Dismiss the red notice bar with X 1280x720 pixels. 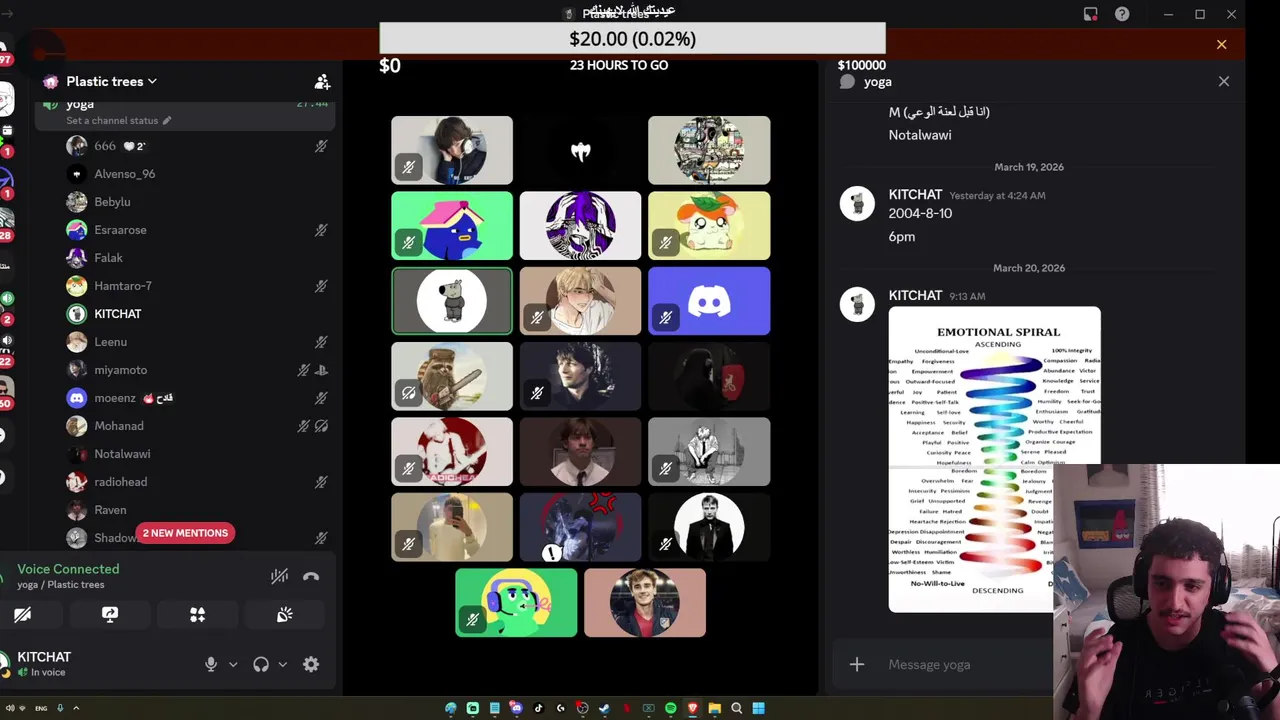(1221, 44)
